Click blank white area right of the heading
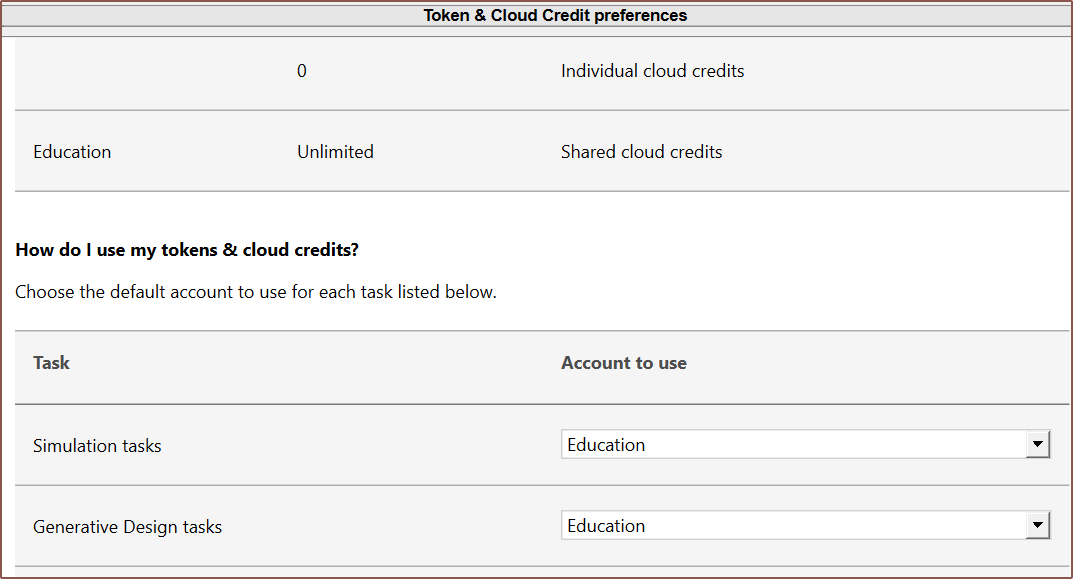This screenshot has height=579, width=1073. (700, 250)
